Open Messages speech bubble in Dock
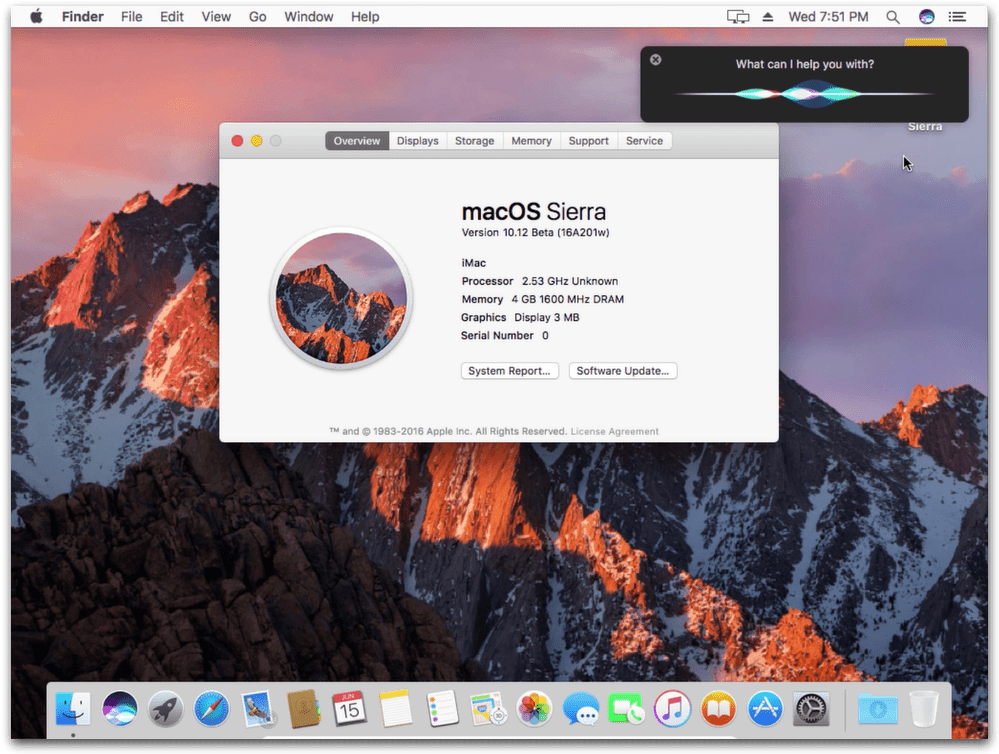999x754 pixels. tap(580, 709)
